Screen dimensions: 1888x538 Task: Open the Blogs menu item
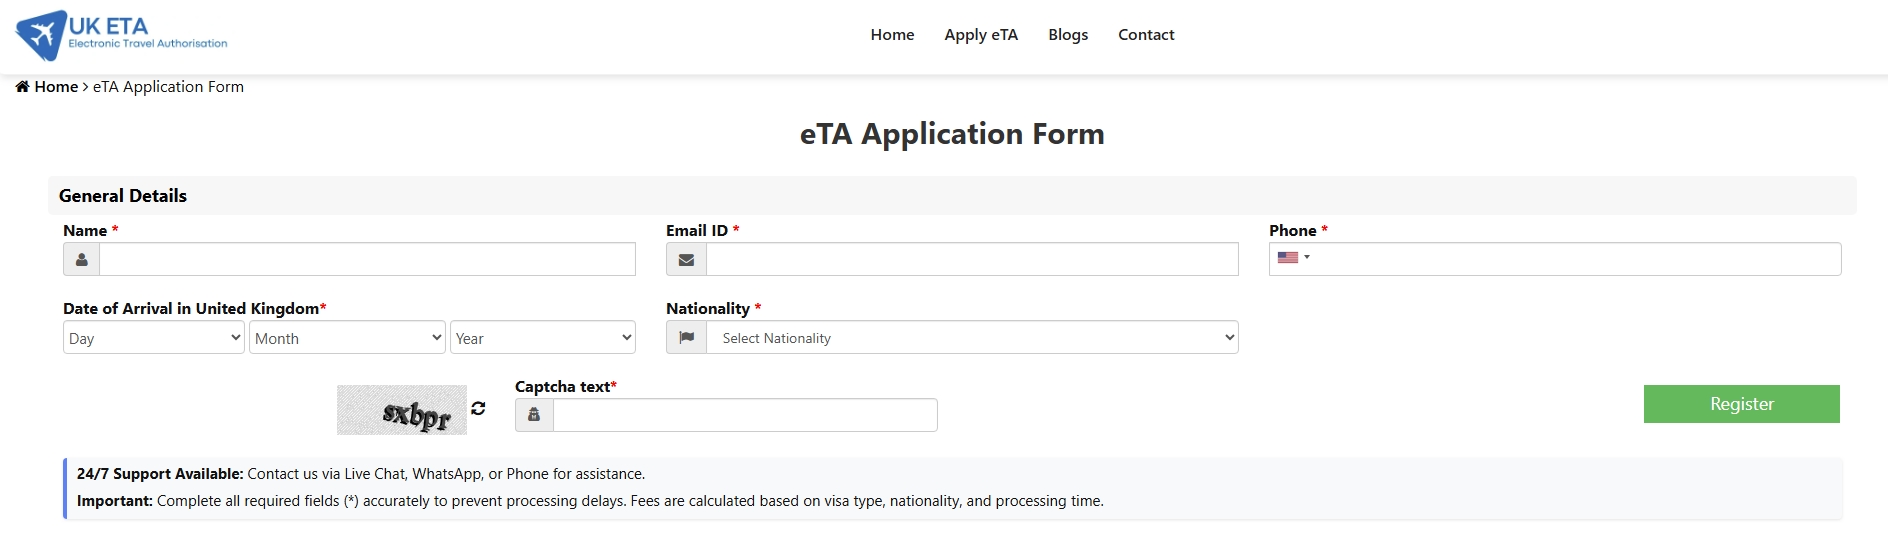click(1068, 35)
